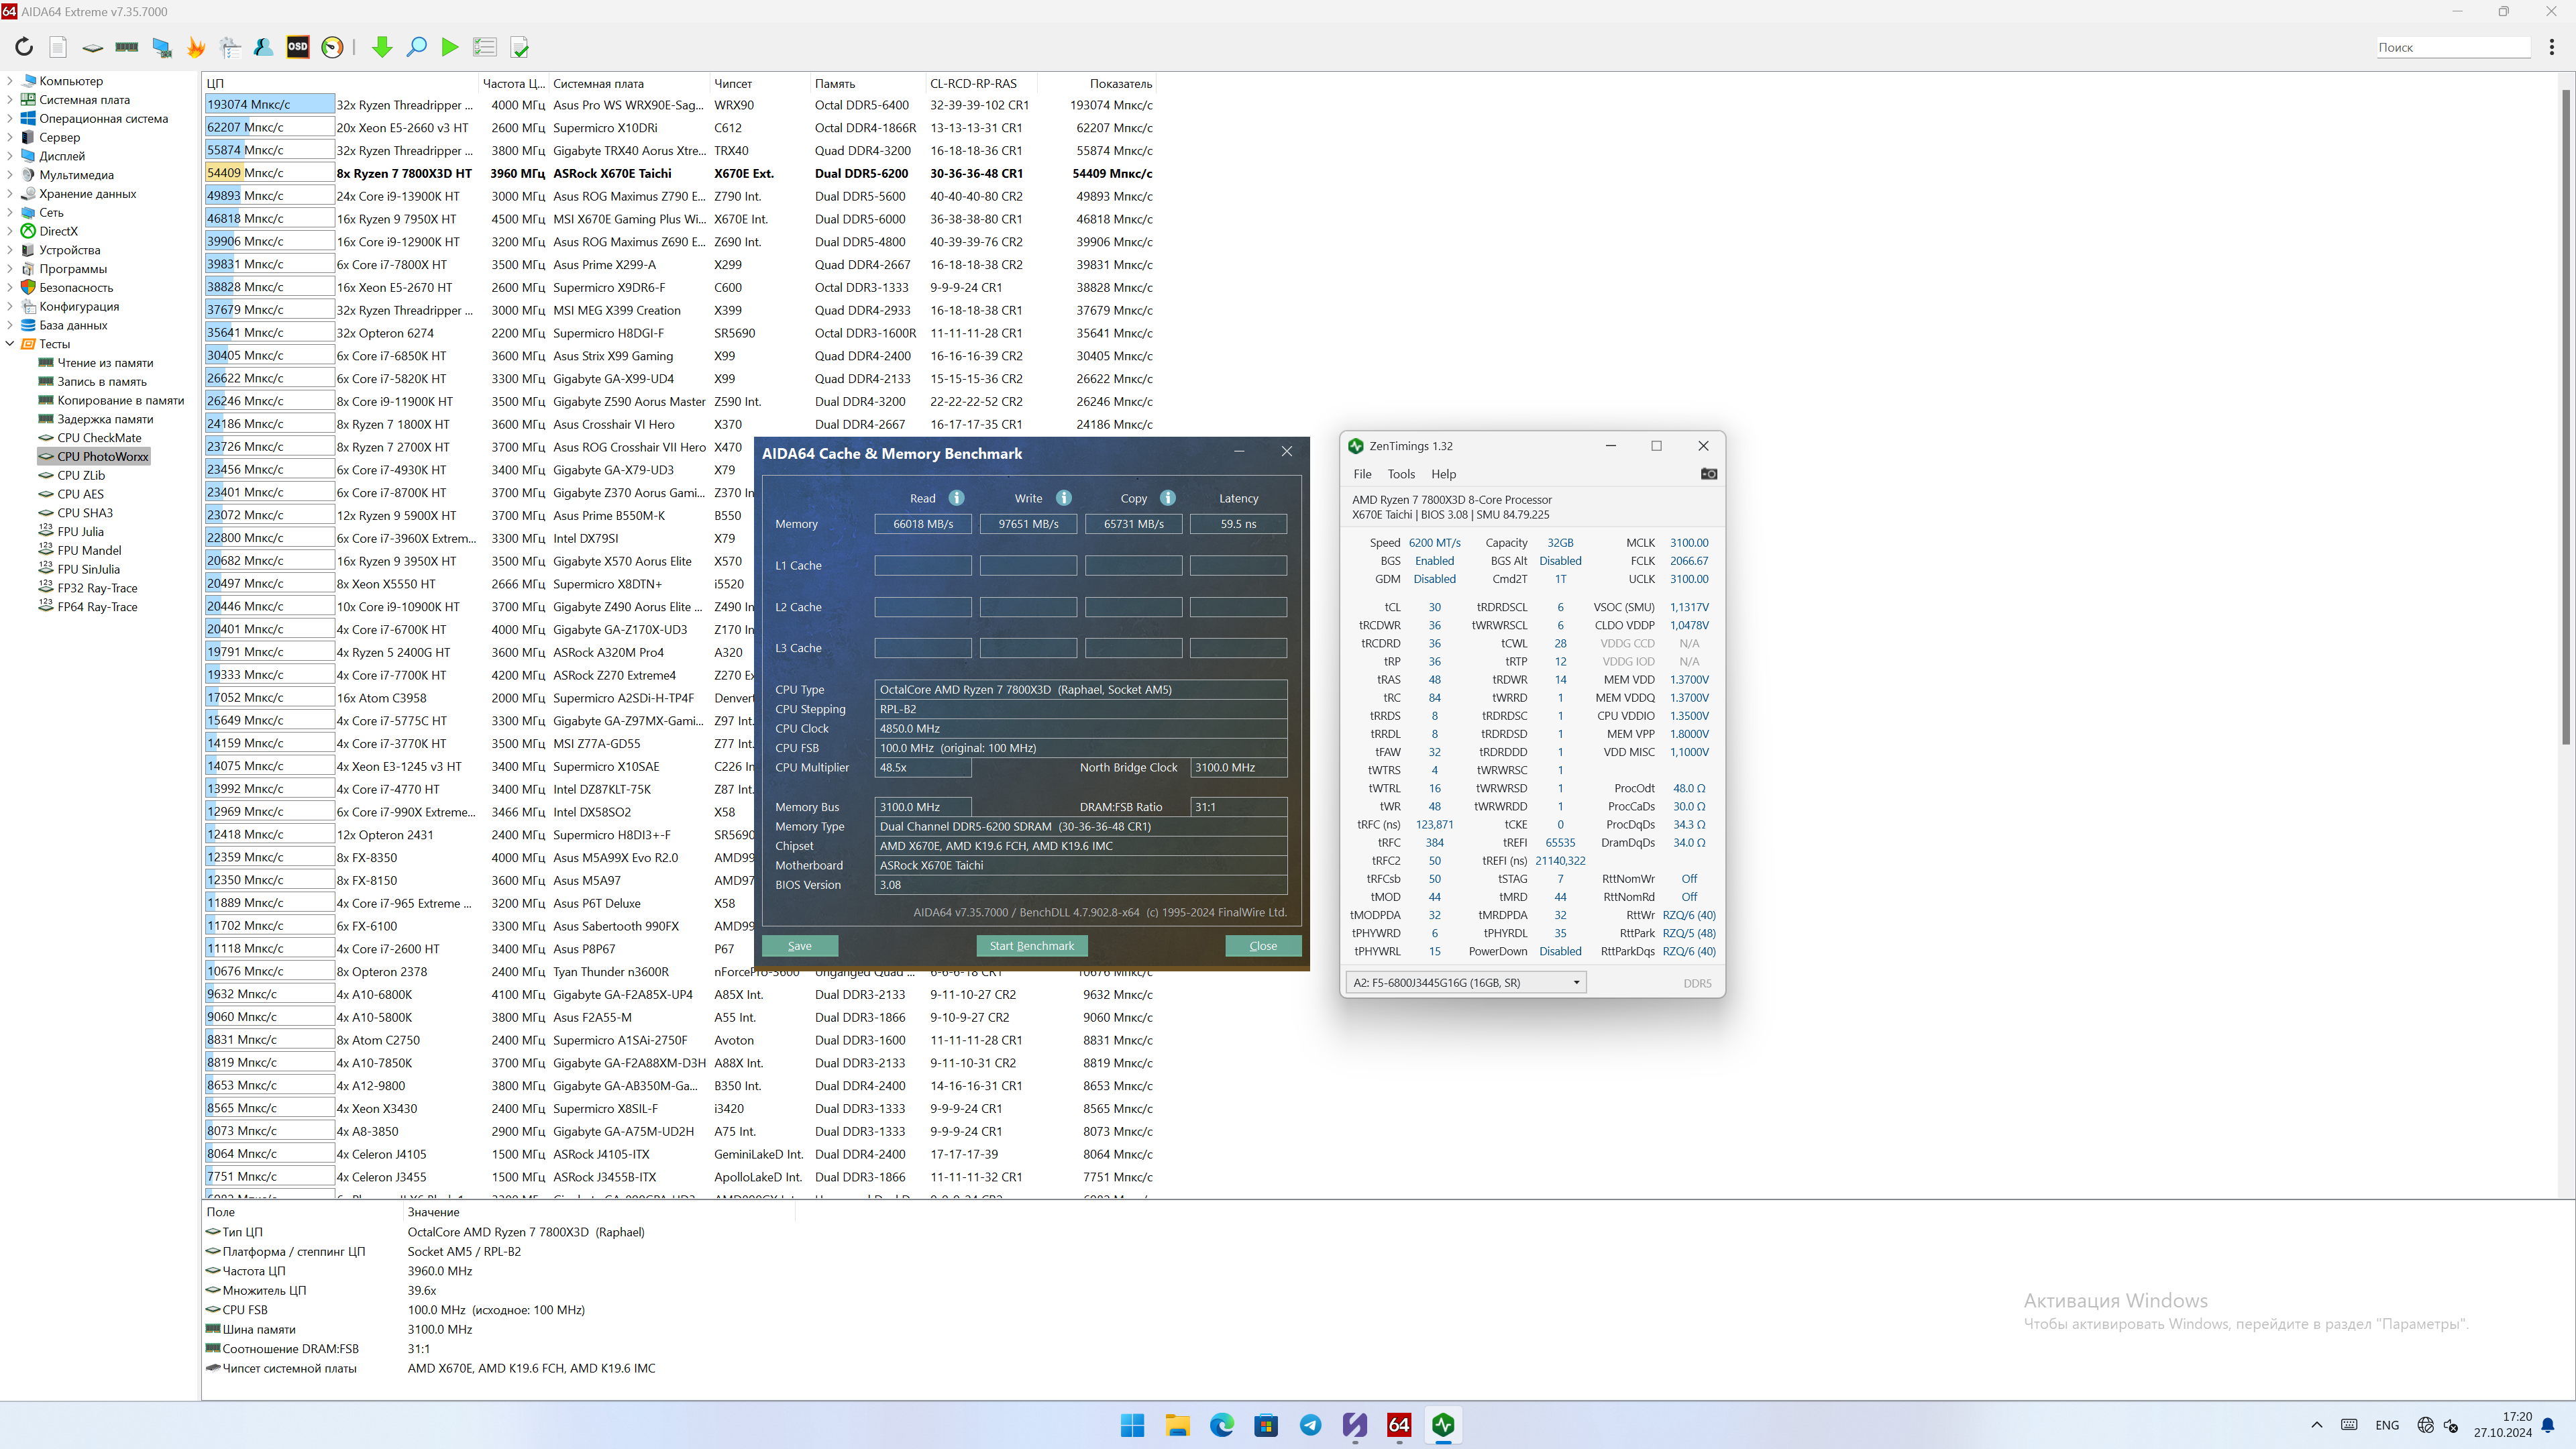Open the three-dot options menu
Image resolution: width=2576 pixels, height=1449 pixels.
(x=2552, y=47)
